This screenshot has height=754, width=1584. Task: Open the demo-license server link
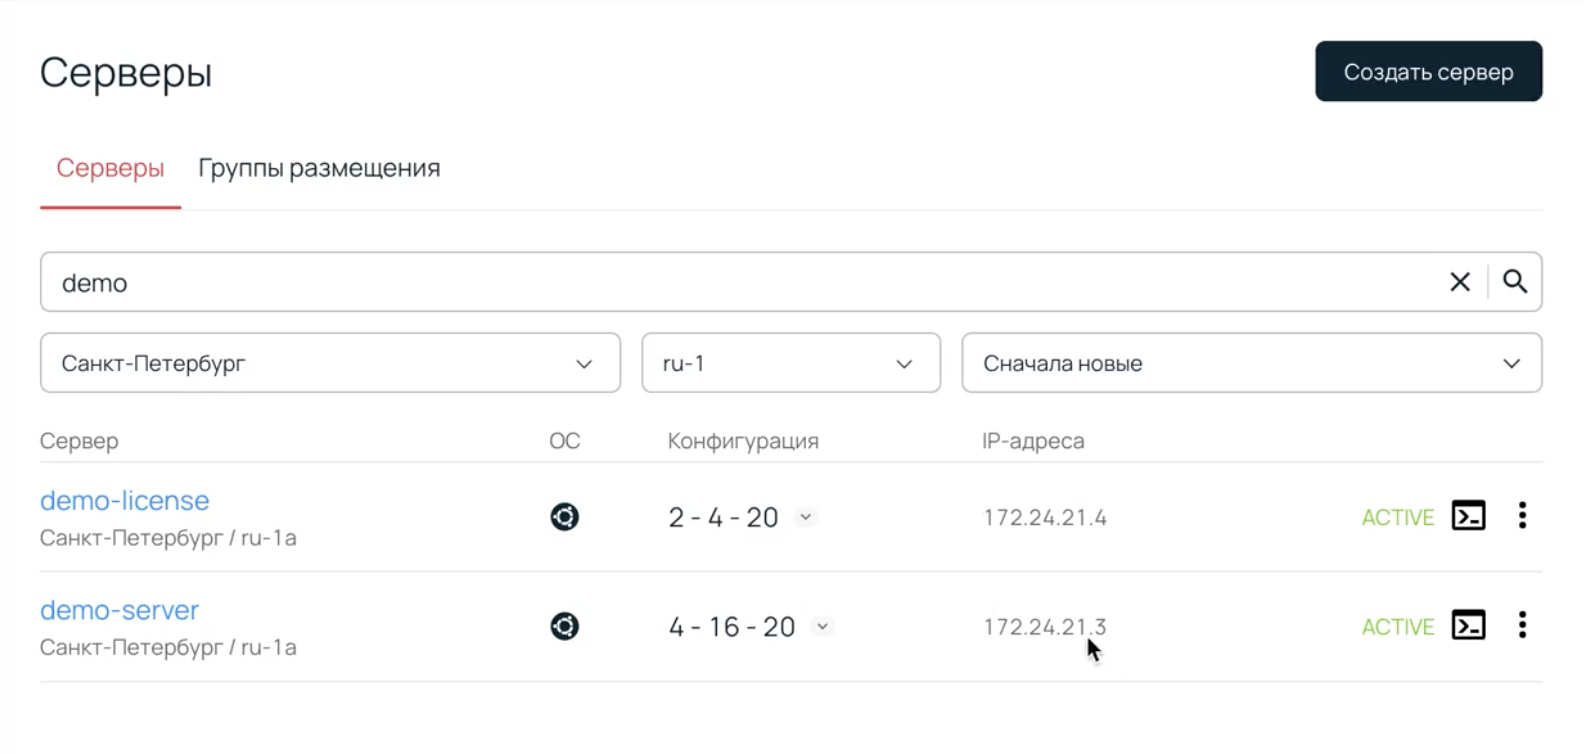pyautogui.click(x=125, y=501)
